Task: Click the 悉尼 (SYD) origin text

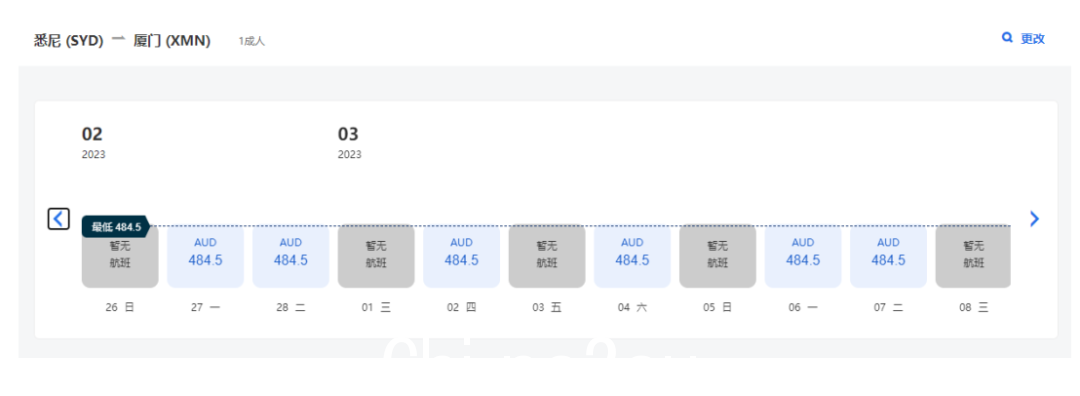Action: (69, 41)
